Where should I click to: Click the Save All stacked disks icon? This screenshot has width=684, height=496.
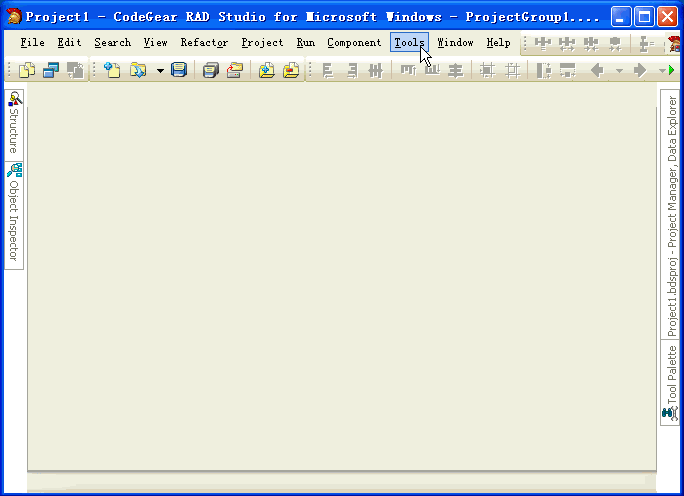211,70
